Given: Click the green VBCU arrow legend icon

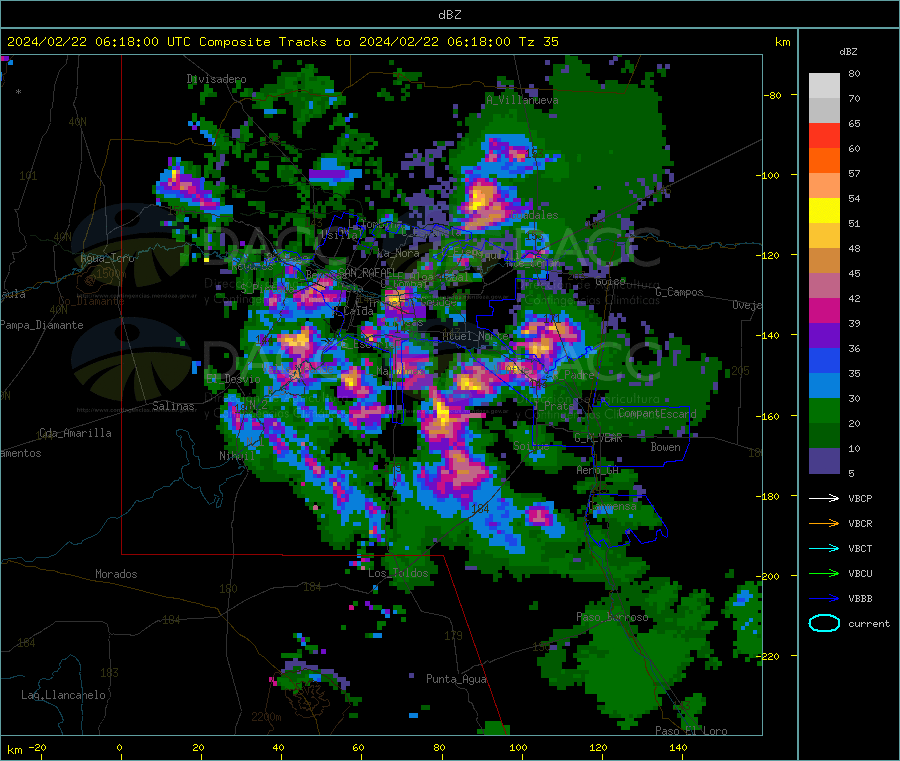Looking at the screenshot, I should click(824, 573).
